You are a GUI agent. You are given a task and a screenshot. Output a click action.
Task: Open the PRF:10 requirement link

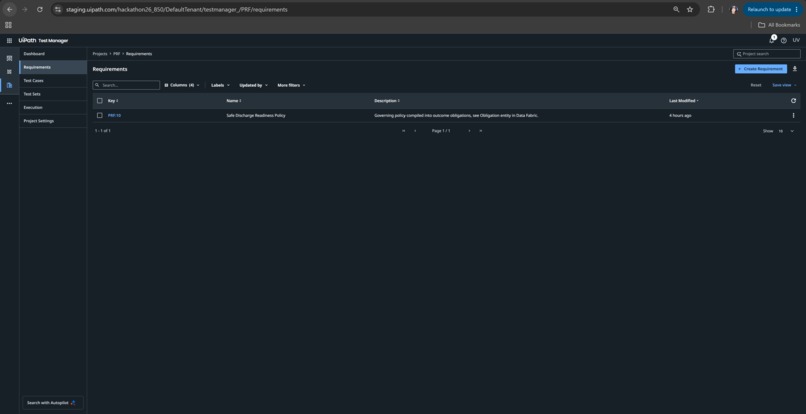tap(114, 115)
